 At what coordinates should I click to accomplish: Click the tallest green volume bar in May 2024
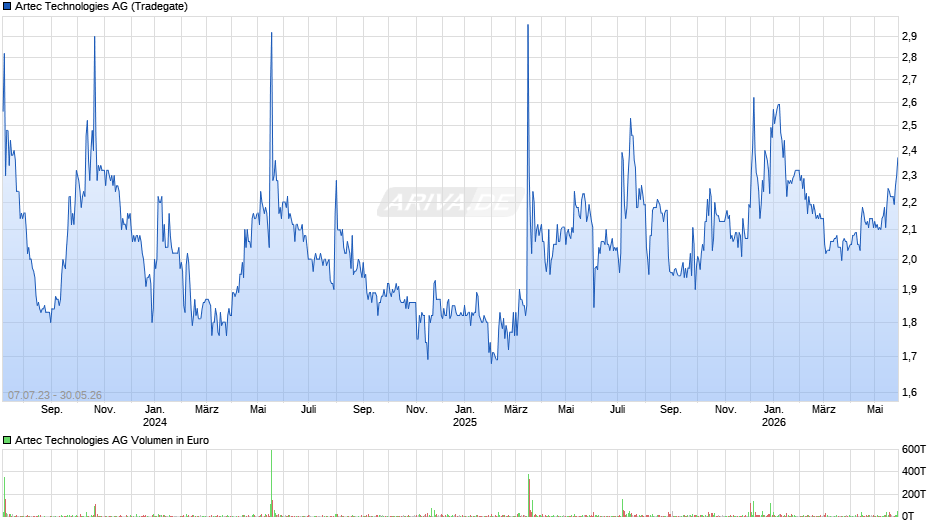(272, 483)
